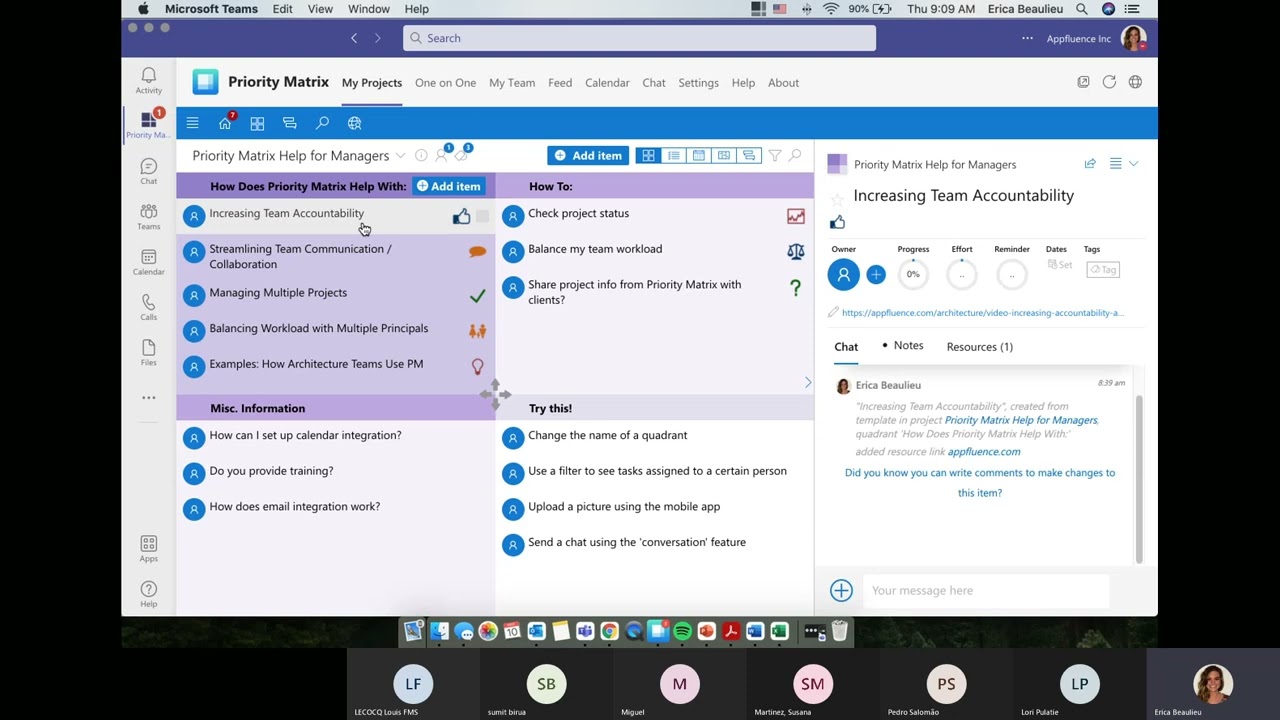Expand item detail menu chevron
The height and width of the screenshot is (720, 1280).
[x=1134, y=164]
